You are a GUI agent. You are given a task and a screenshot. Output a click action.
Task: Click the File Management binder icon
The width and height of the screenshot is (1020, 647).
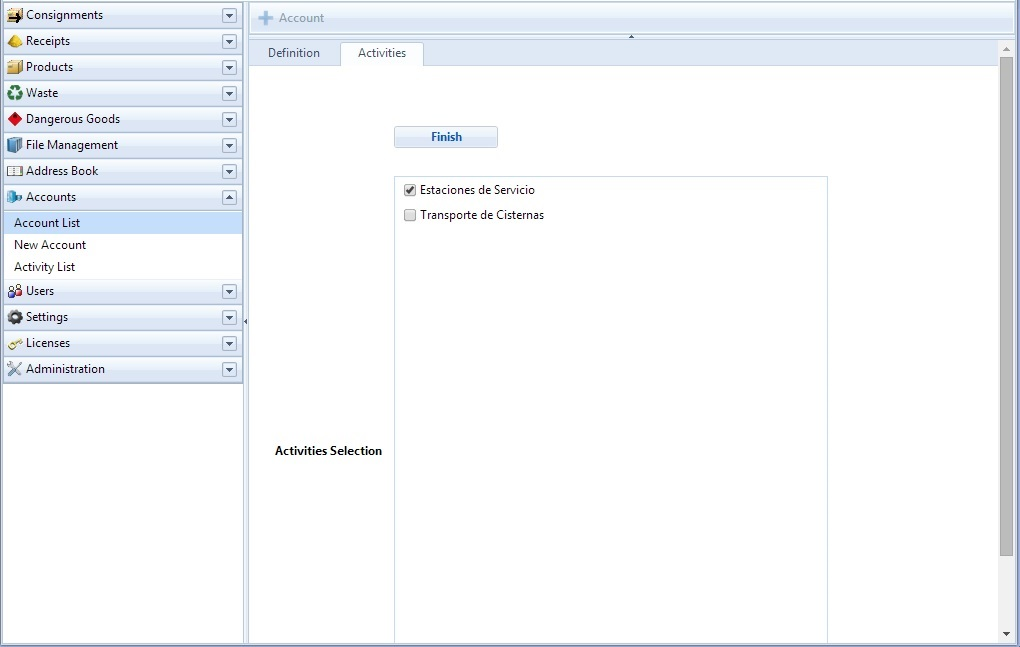(x=14, y=145)
